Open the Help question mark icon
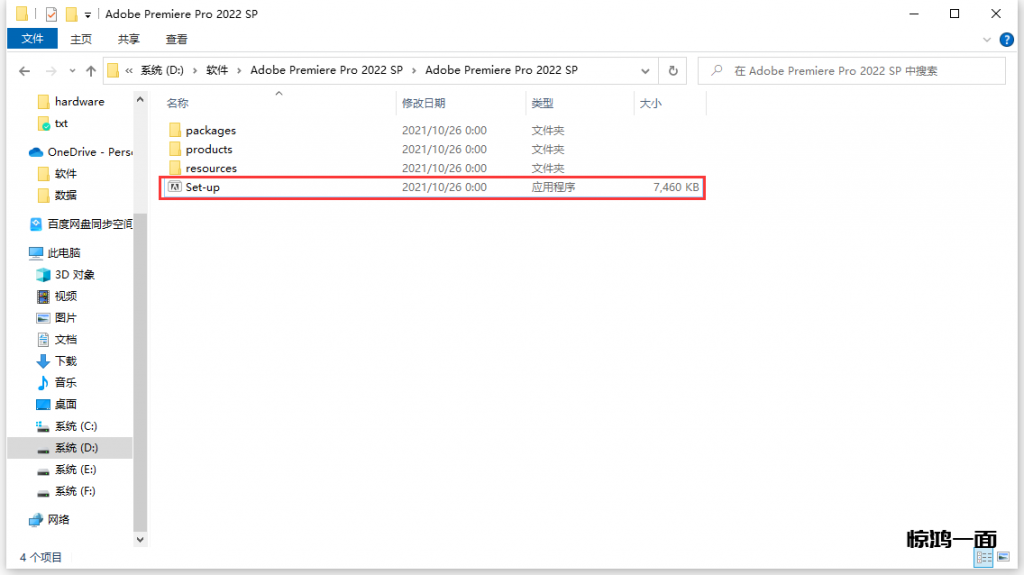This screenshot has height=575, width=1024. tap(1005, 39)
